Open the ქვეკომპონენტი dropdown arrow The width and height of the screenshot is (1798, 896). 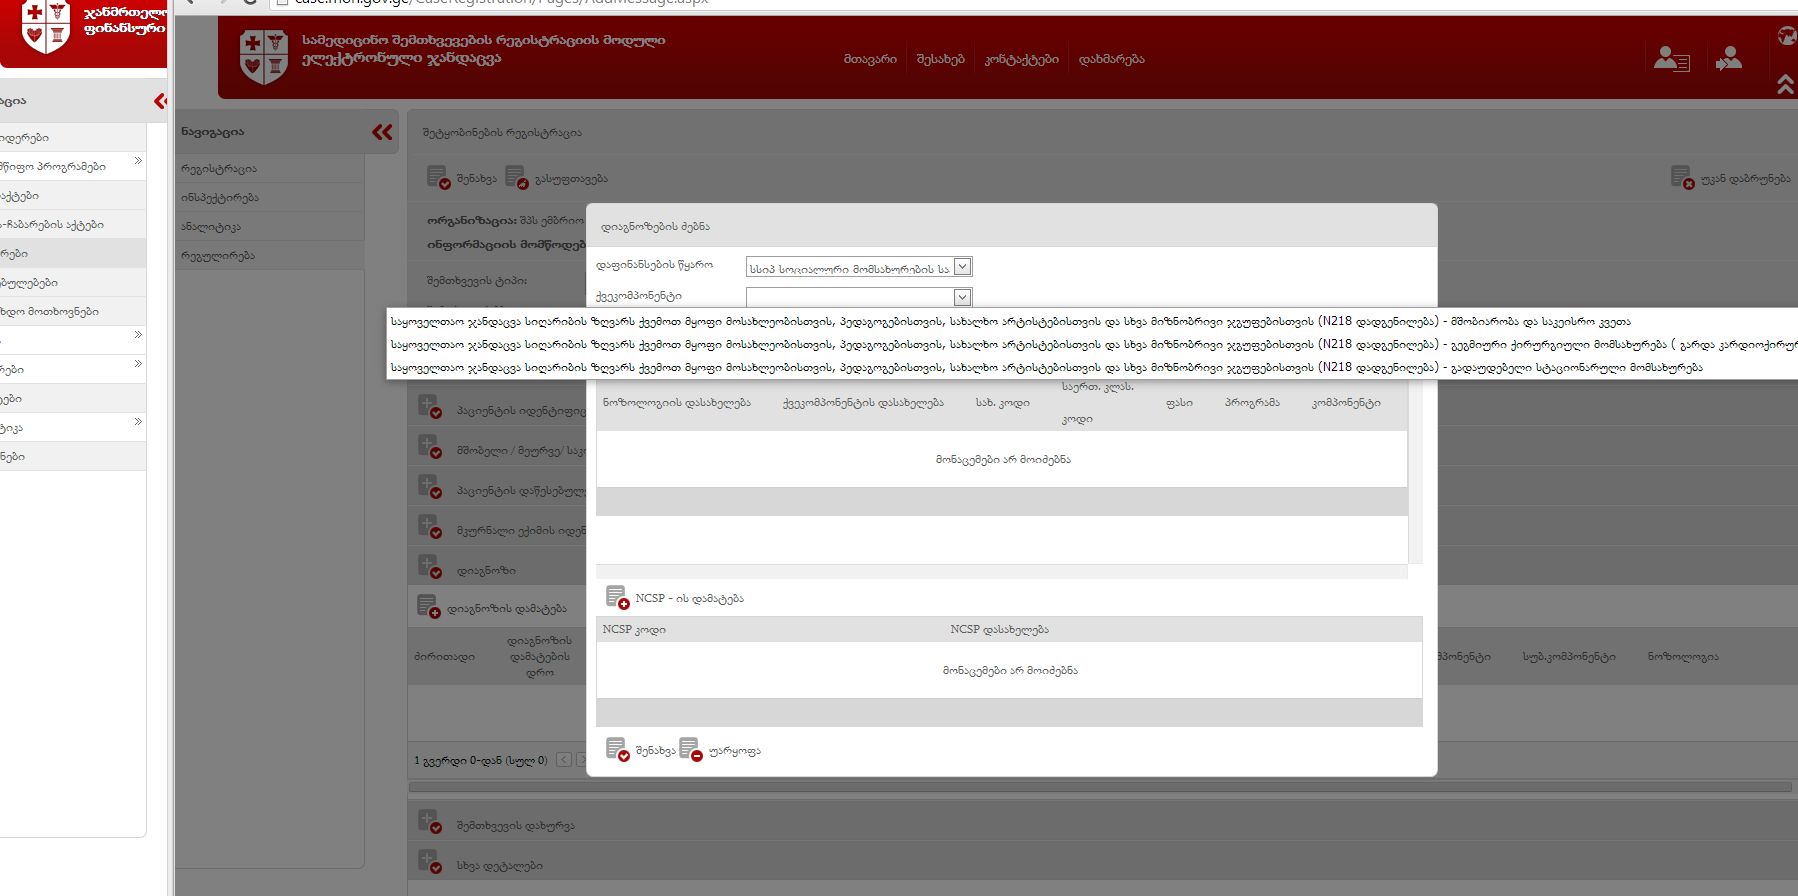click(962, 297)
